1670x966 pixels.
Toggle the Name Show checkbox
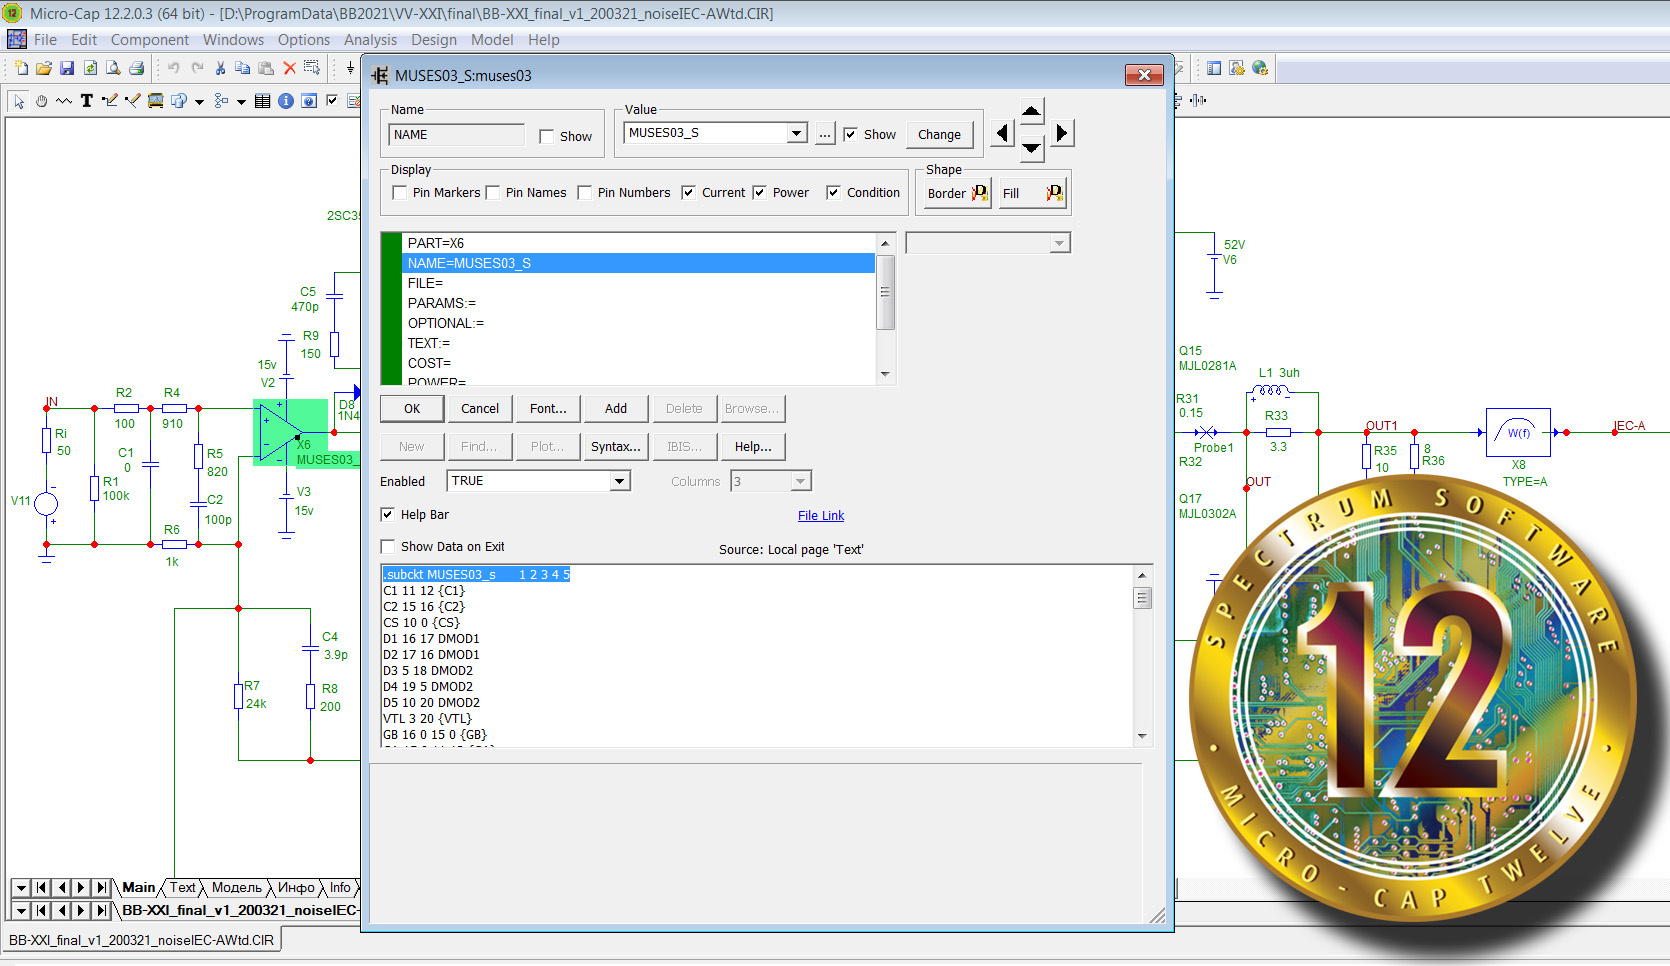coord(546,136)
